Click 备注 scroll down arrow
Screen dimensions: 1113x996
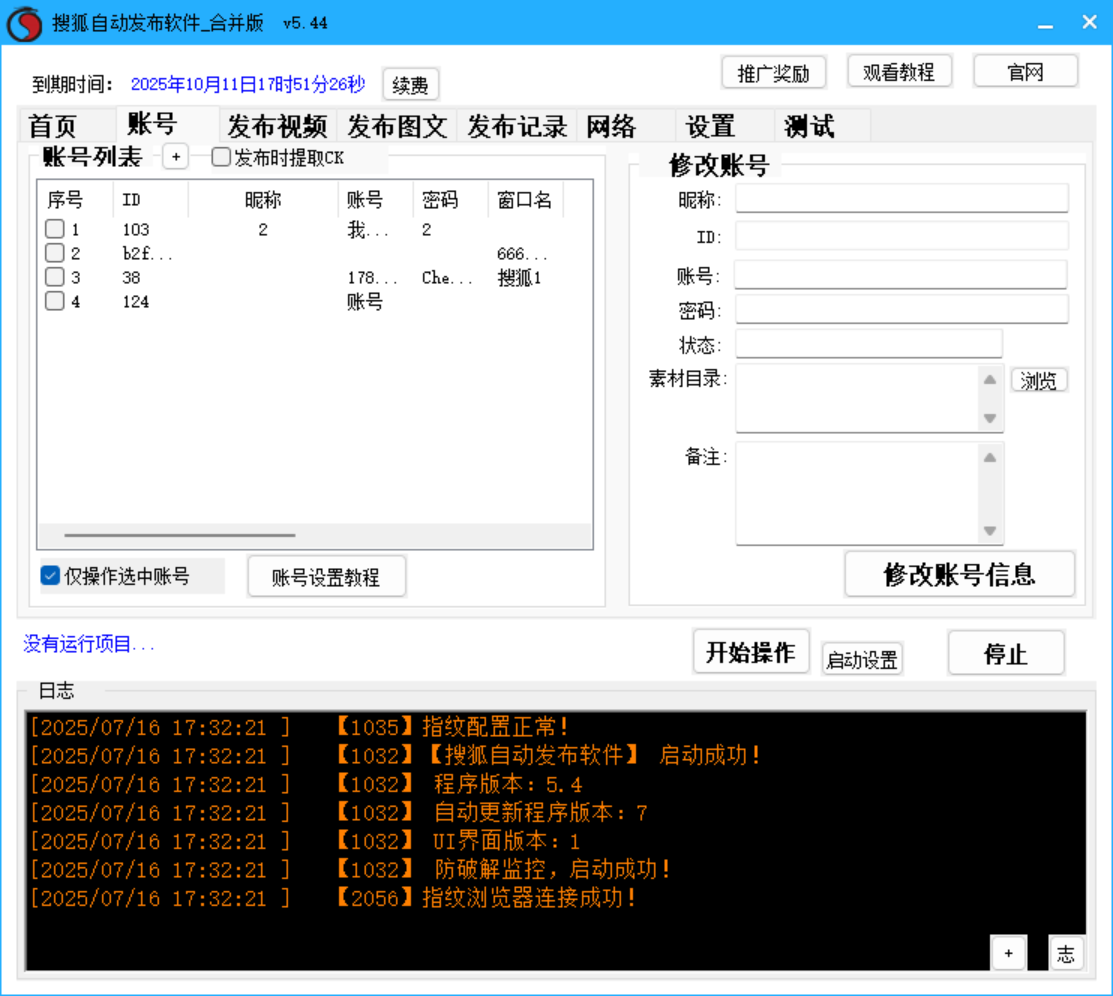point(990,530)
